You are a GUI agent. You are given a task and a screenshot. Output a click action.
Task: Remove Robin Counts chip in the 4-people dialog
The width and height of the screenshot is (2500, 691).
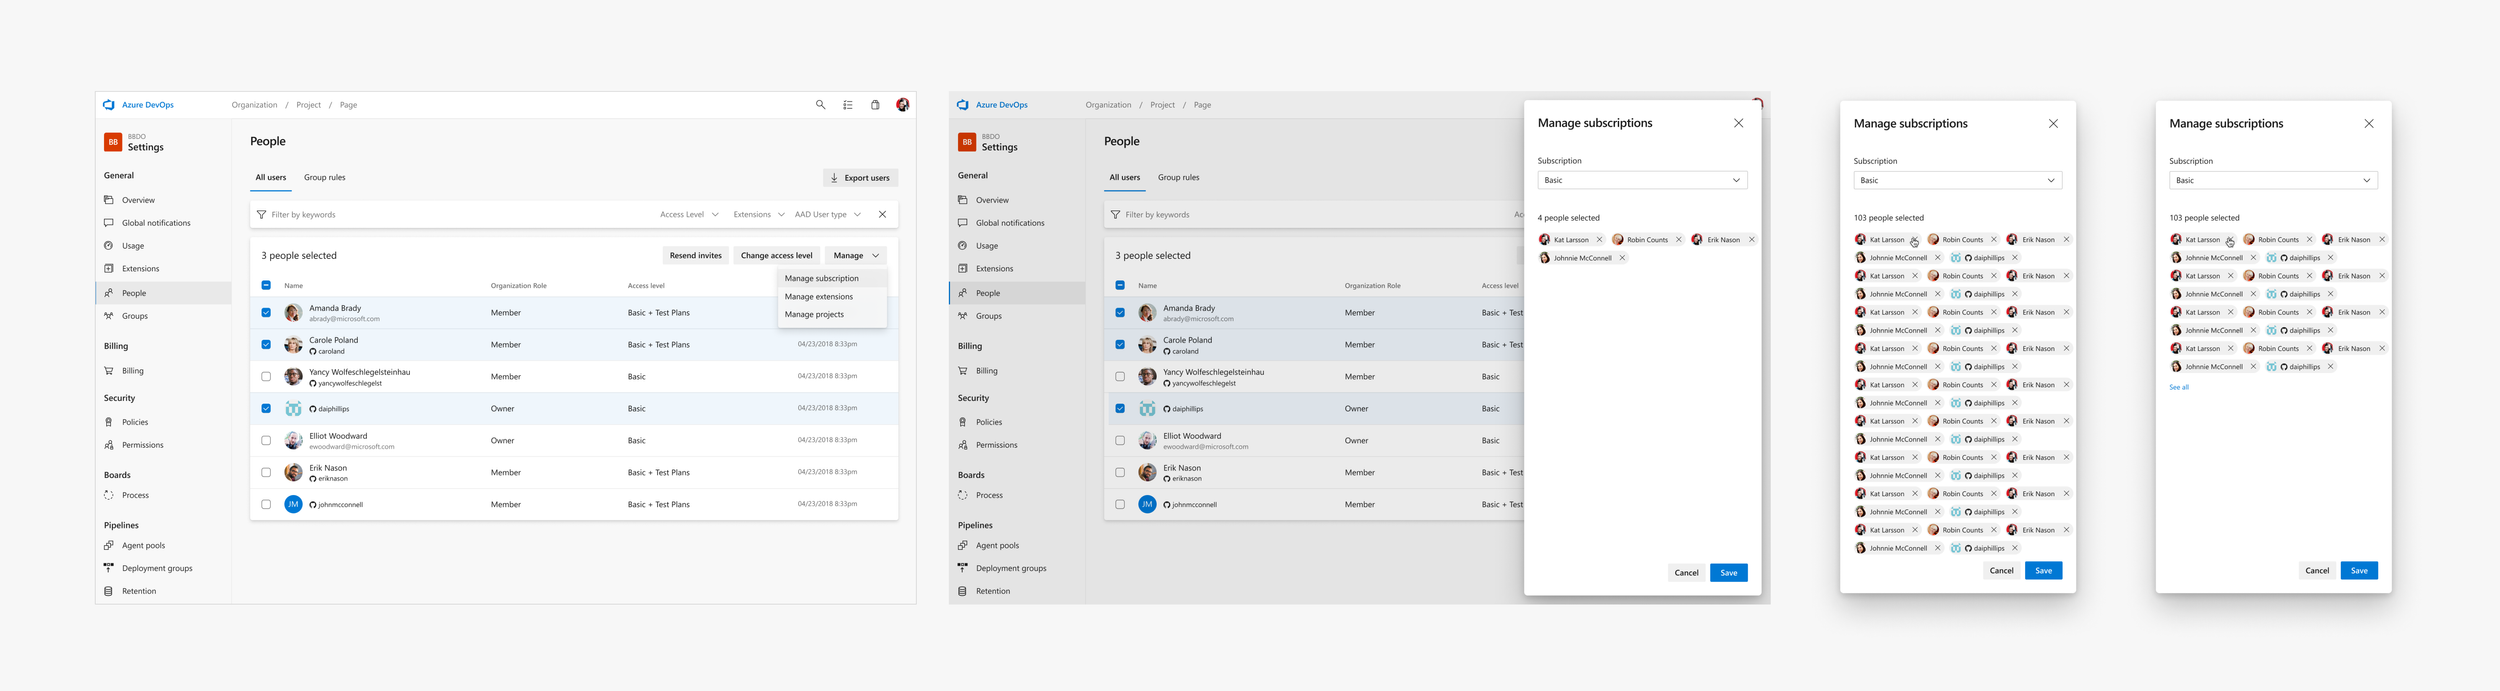pos(1679,240)
